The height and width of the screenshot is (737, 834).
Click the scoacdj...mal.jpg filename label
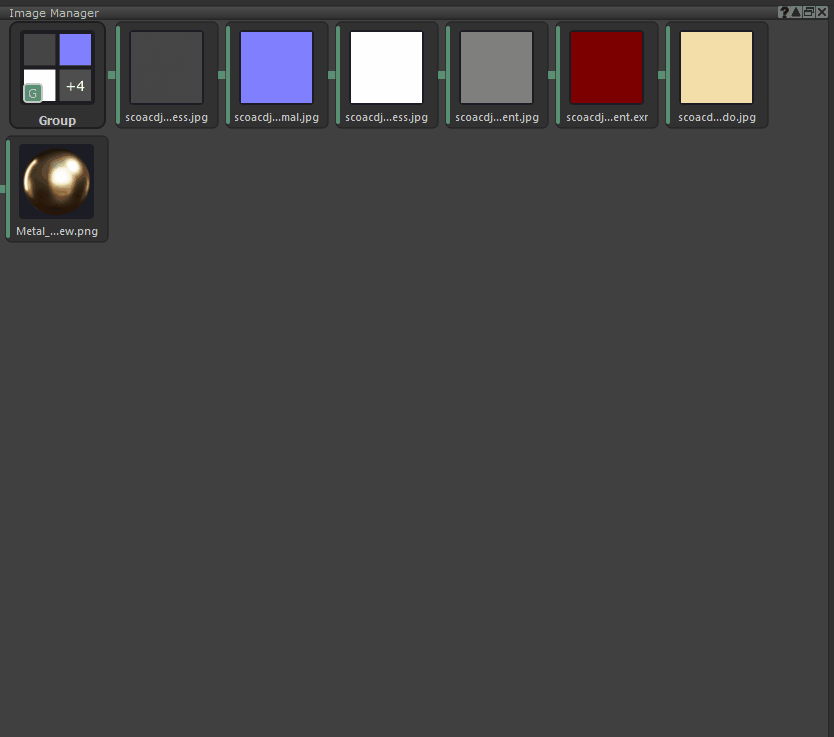(x=276, y=118)
